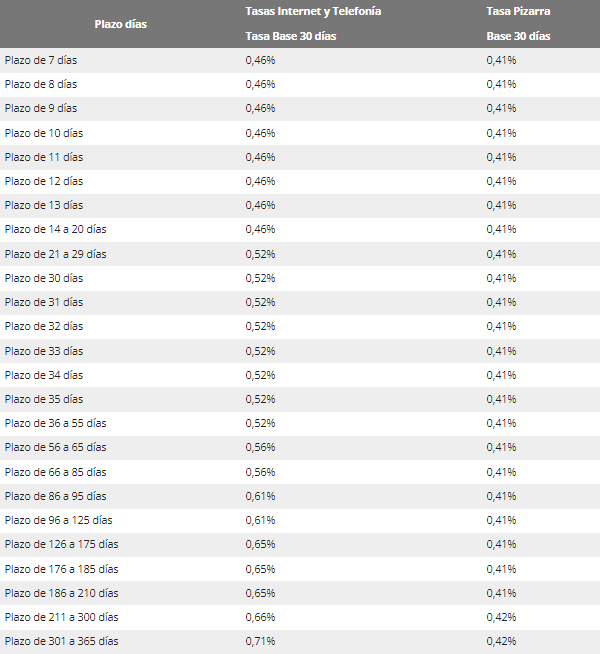Click the "Tasas Internet y Telefonía" header

point(313,11)
